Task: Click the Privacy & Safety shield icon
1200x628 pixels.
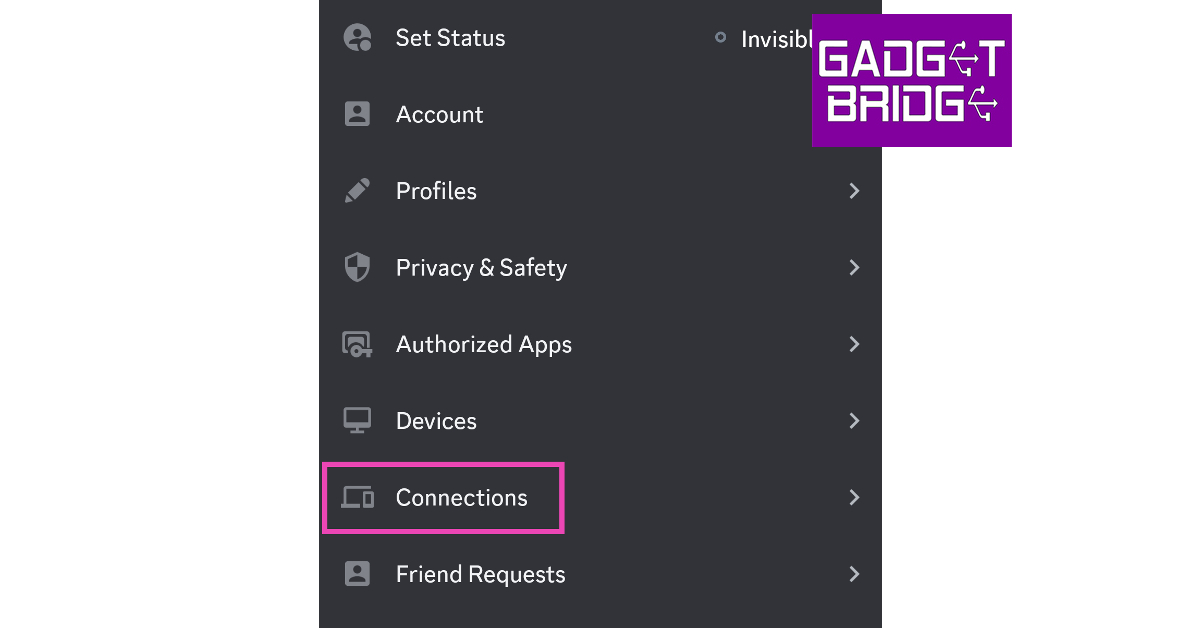Action: coord(357,267)
